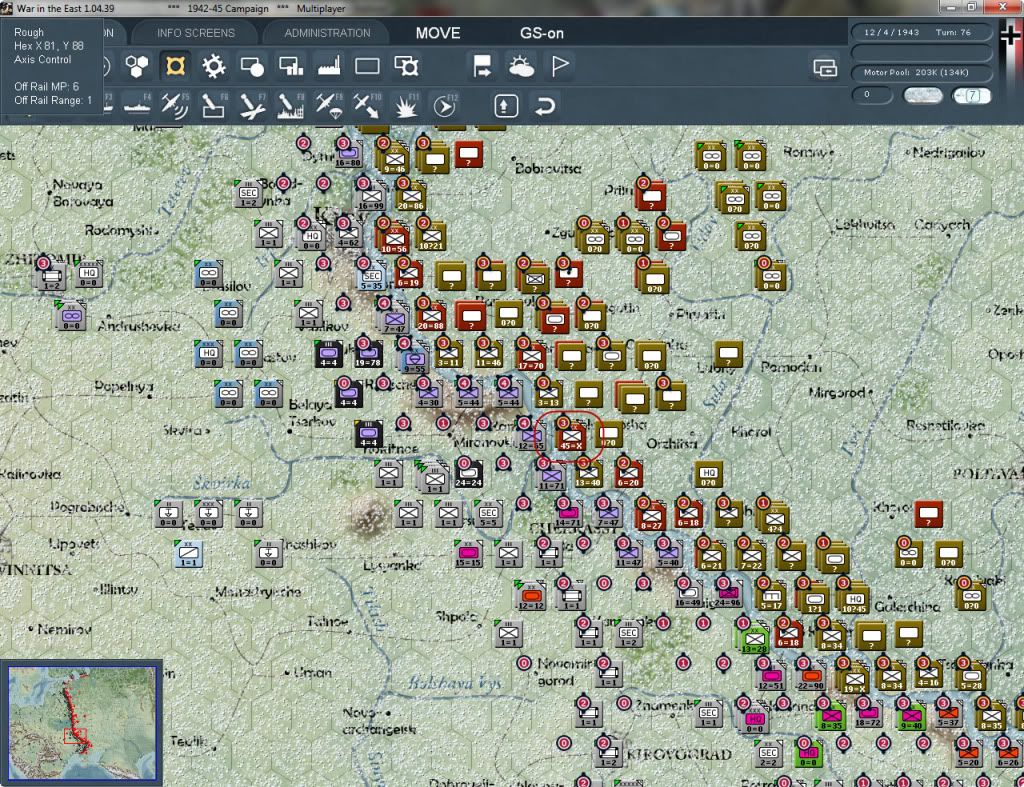Select the pink 15=15 unit counter

point(468,553)
